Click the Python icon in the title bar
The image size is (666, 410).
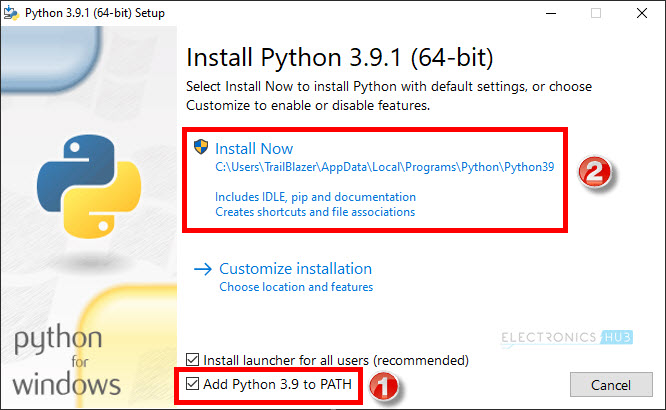pyautogui.click(x=13, y=14)
